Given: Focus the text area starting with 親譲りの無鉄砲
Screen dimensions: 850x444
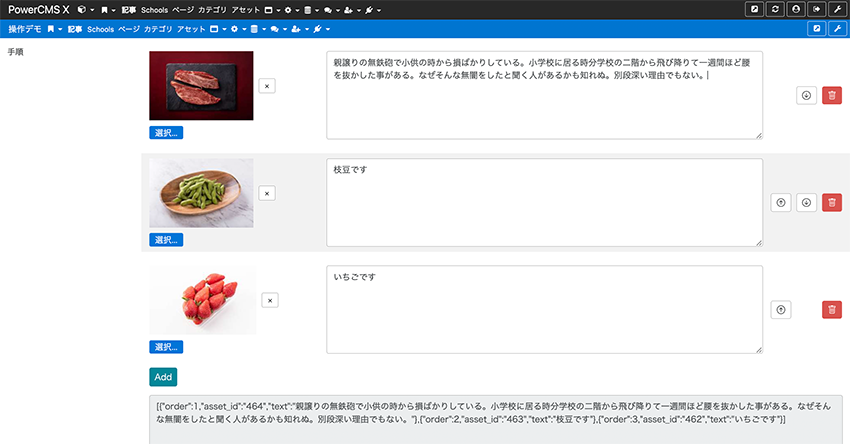Looking at the screenshot, I should click(x=544, y=95).
